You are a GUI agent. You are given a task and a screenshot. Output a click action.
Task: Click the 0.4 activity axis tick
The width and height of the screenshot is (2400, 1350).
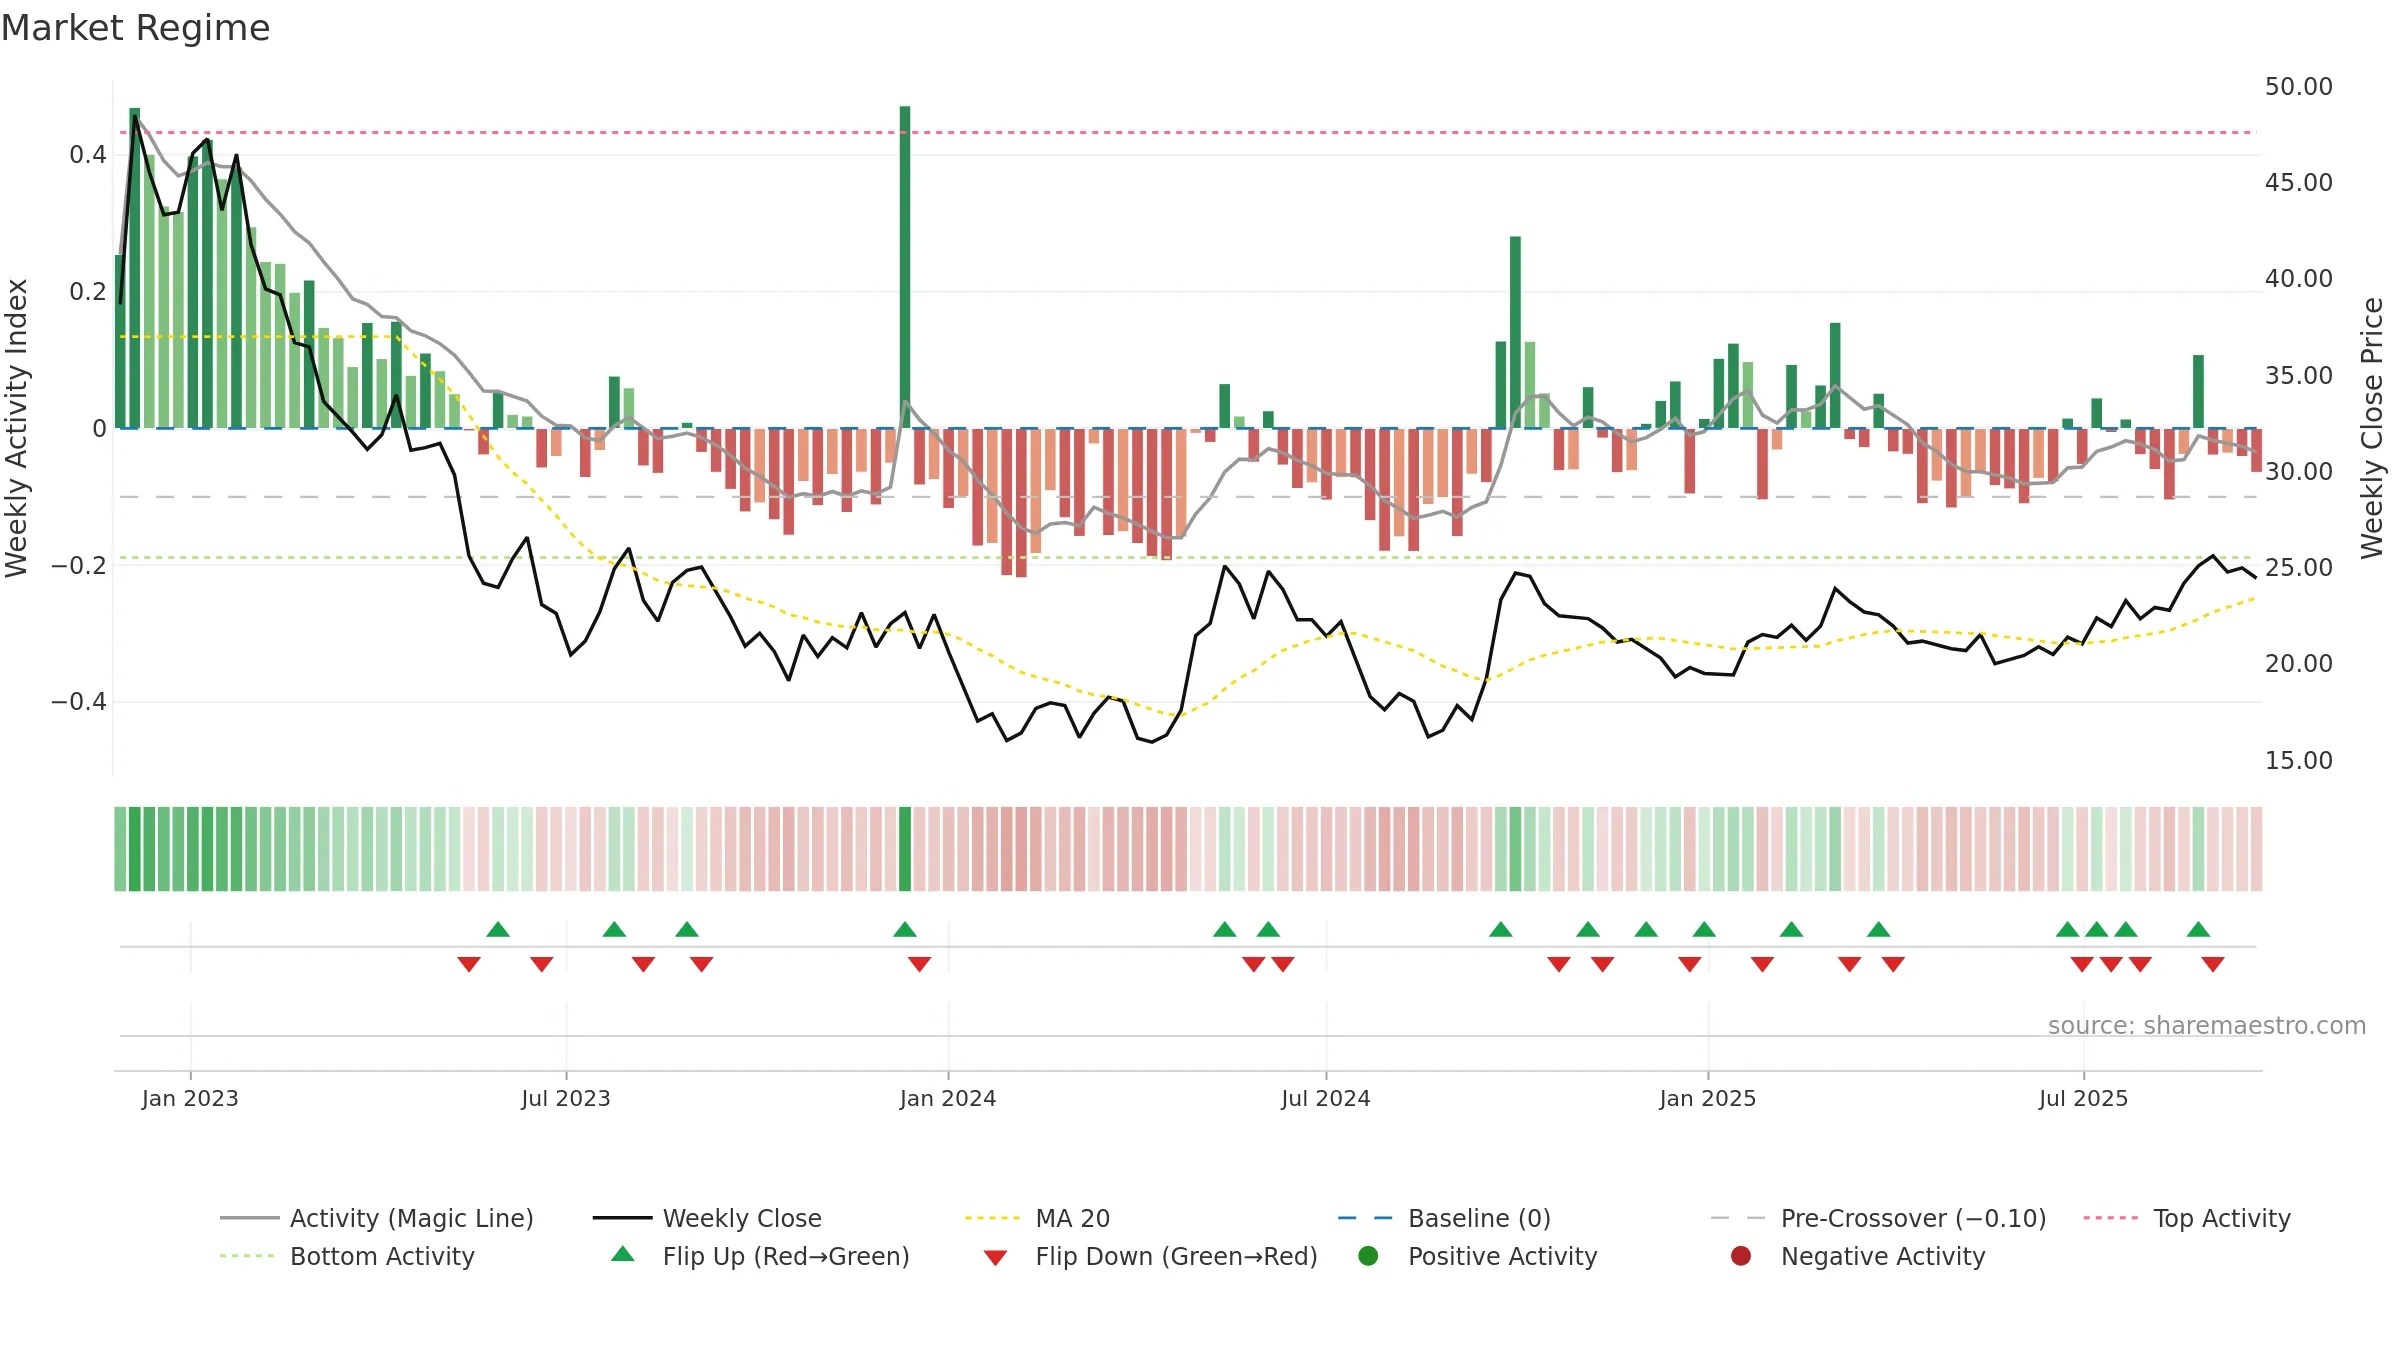pyautogui.click(x=88, y=155)
